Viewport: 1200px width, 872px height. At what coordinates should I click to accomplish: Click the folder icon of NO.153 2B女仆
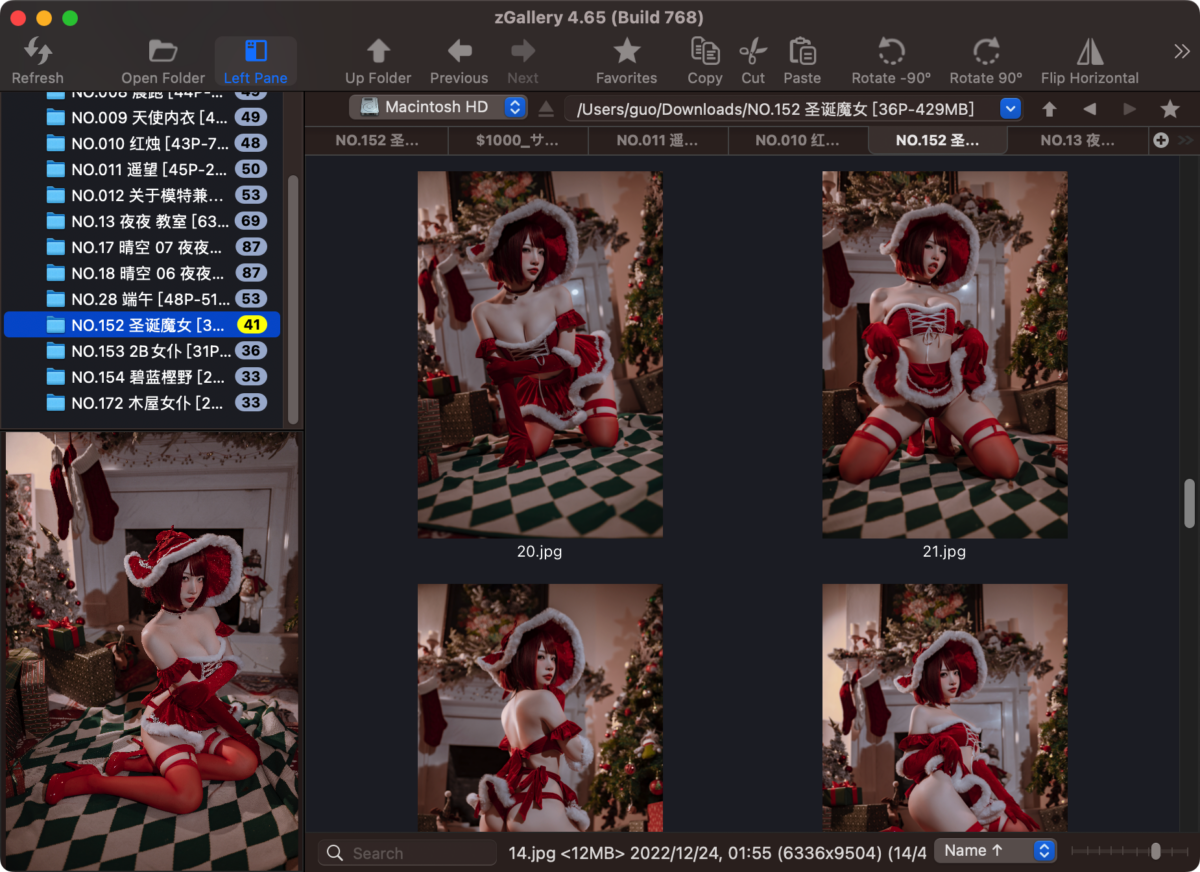56,351
